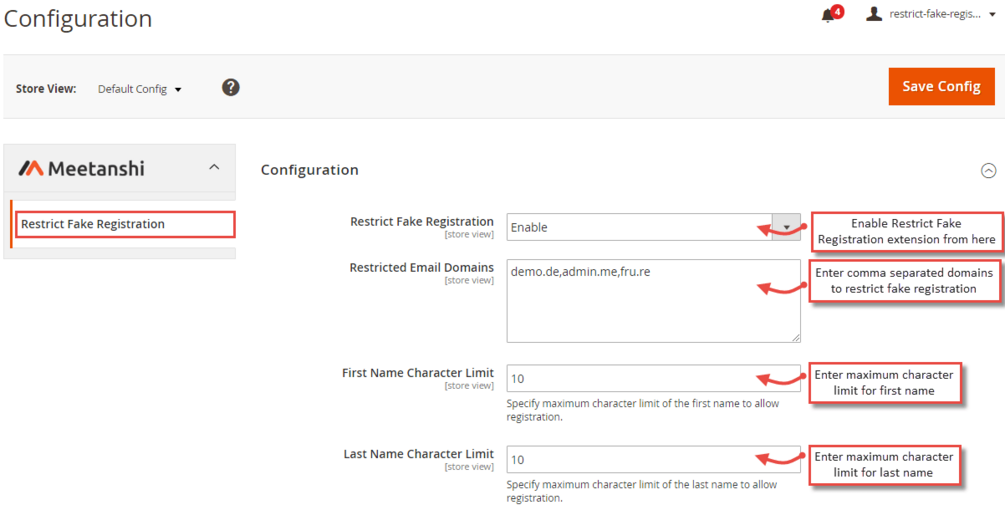Open the admin account name dropdown arrow
This screenshot has width=1005, height=510.
(x=992, y=15)
